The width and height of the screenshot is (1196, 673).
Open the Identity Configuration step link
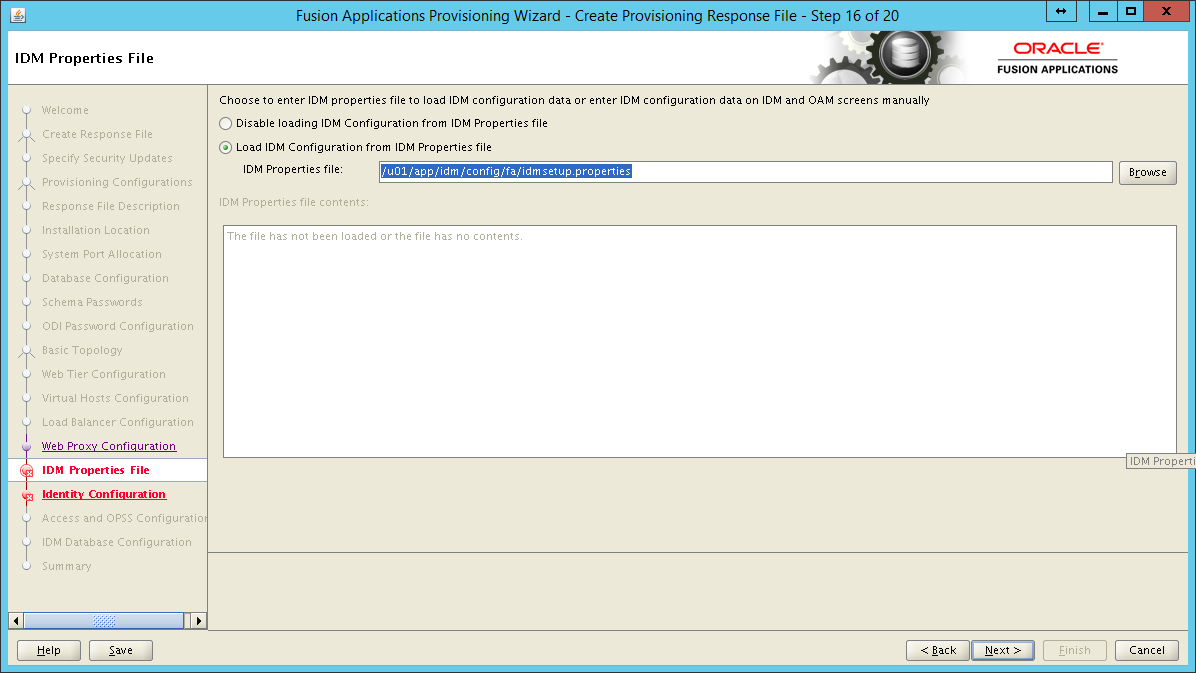(x=104, y=494)
